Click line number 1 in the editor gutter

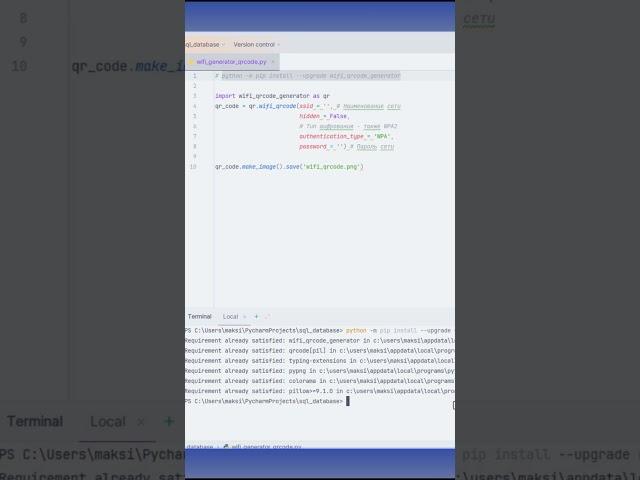[x=194, y=76]
